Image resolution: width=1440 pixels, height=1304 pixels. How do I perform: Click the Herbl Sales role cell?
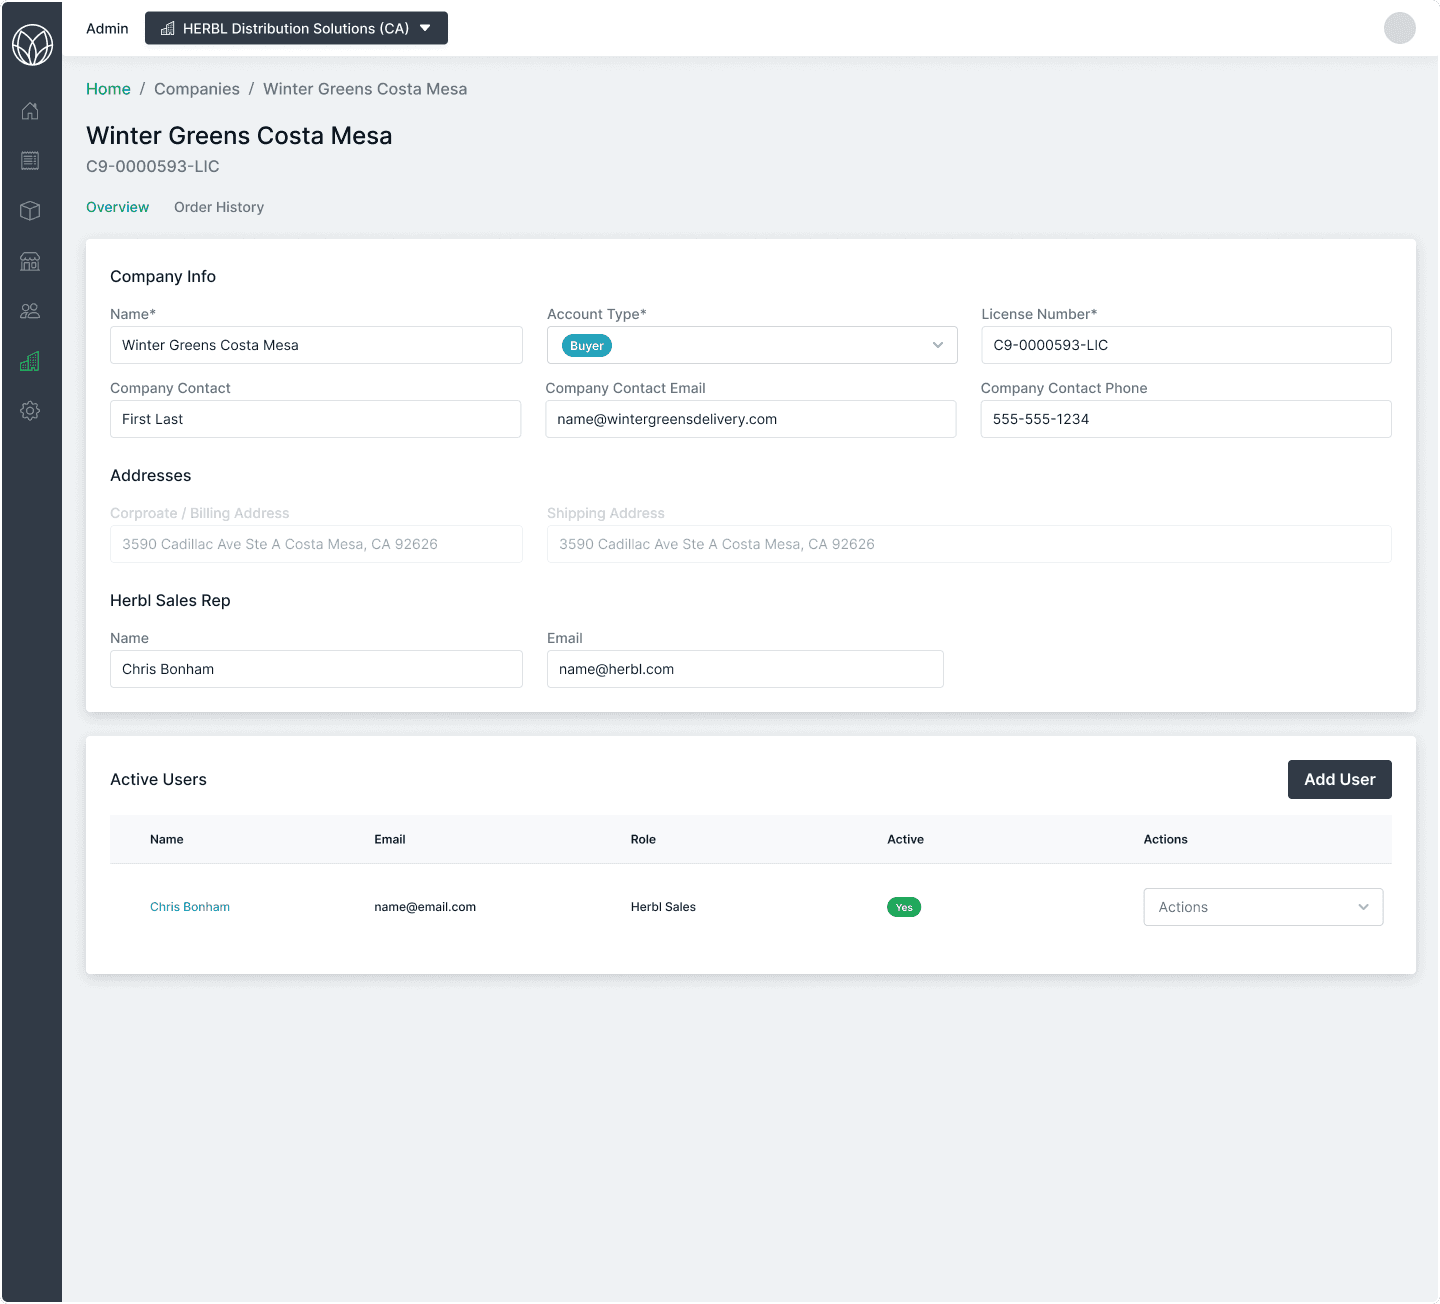point(663,907)
